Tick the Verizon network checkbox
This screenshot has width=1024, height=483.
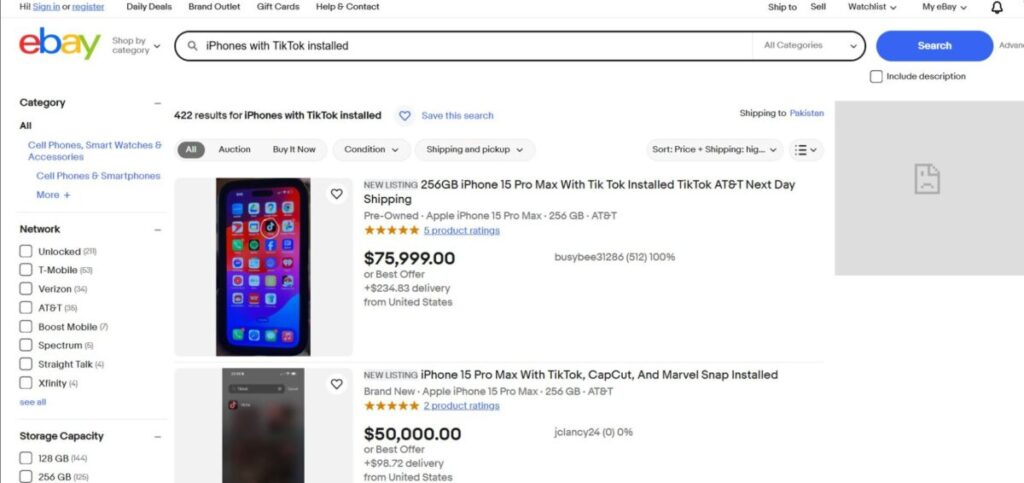26,289
